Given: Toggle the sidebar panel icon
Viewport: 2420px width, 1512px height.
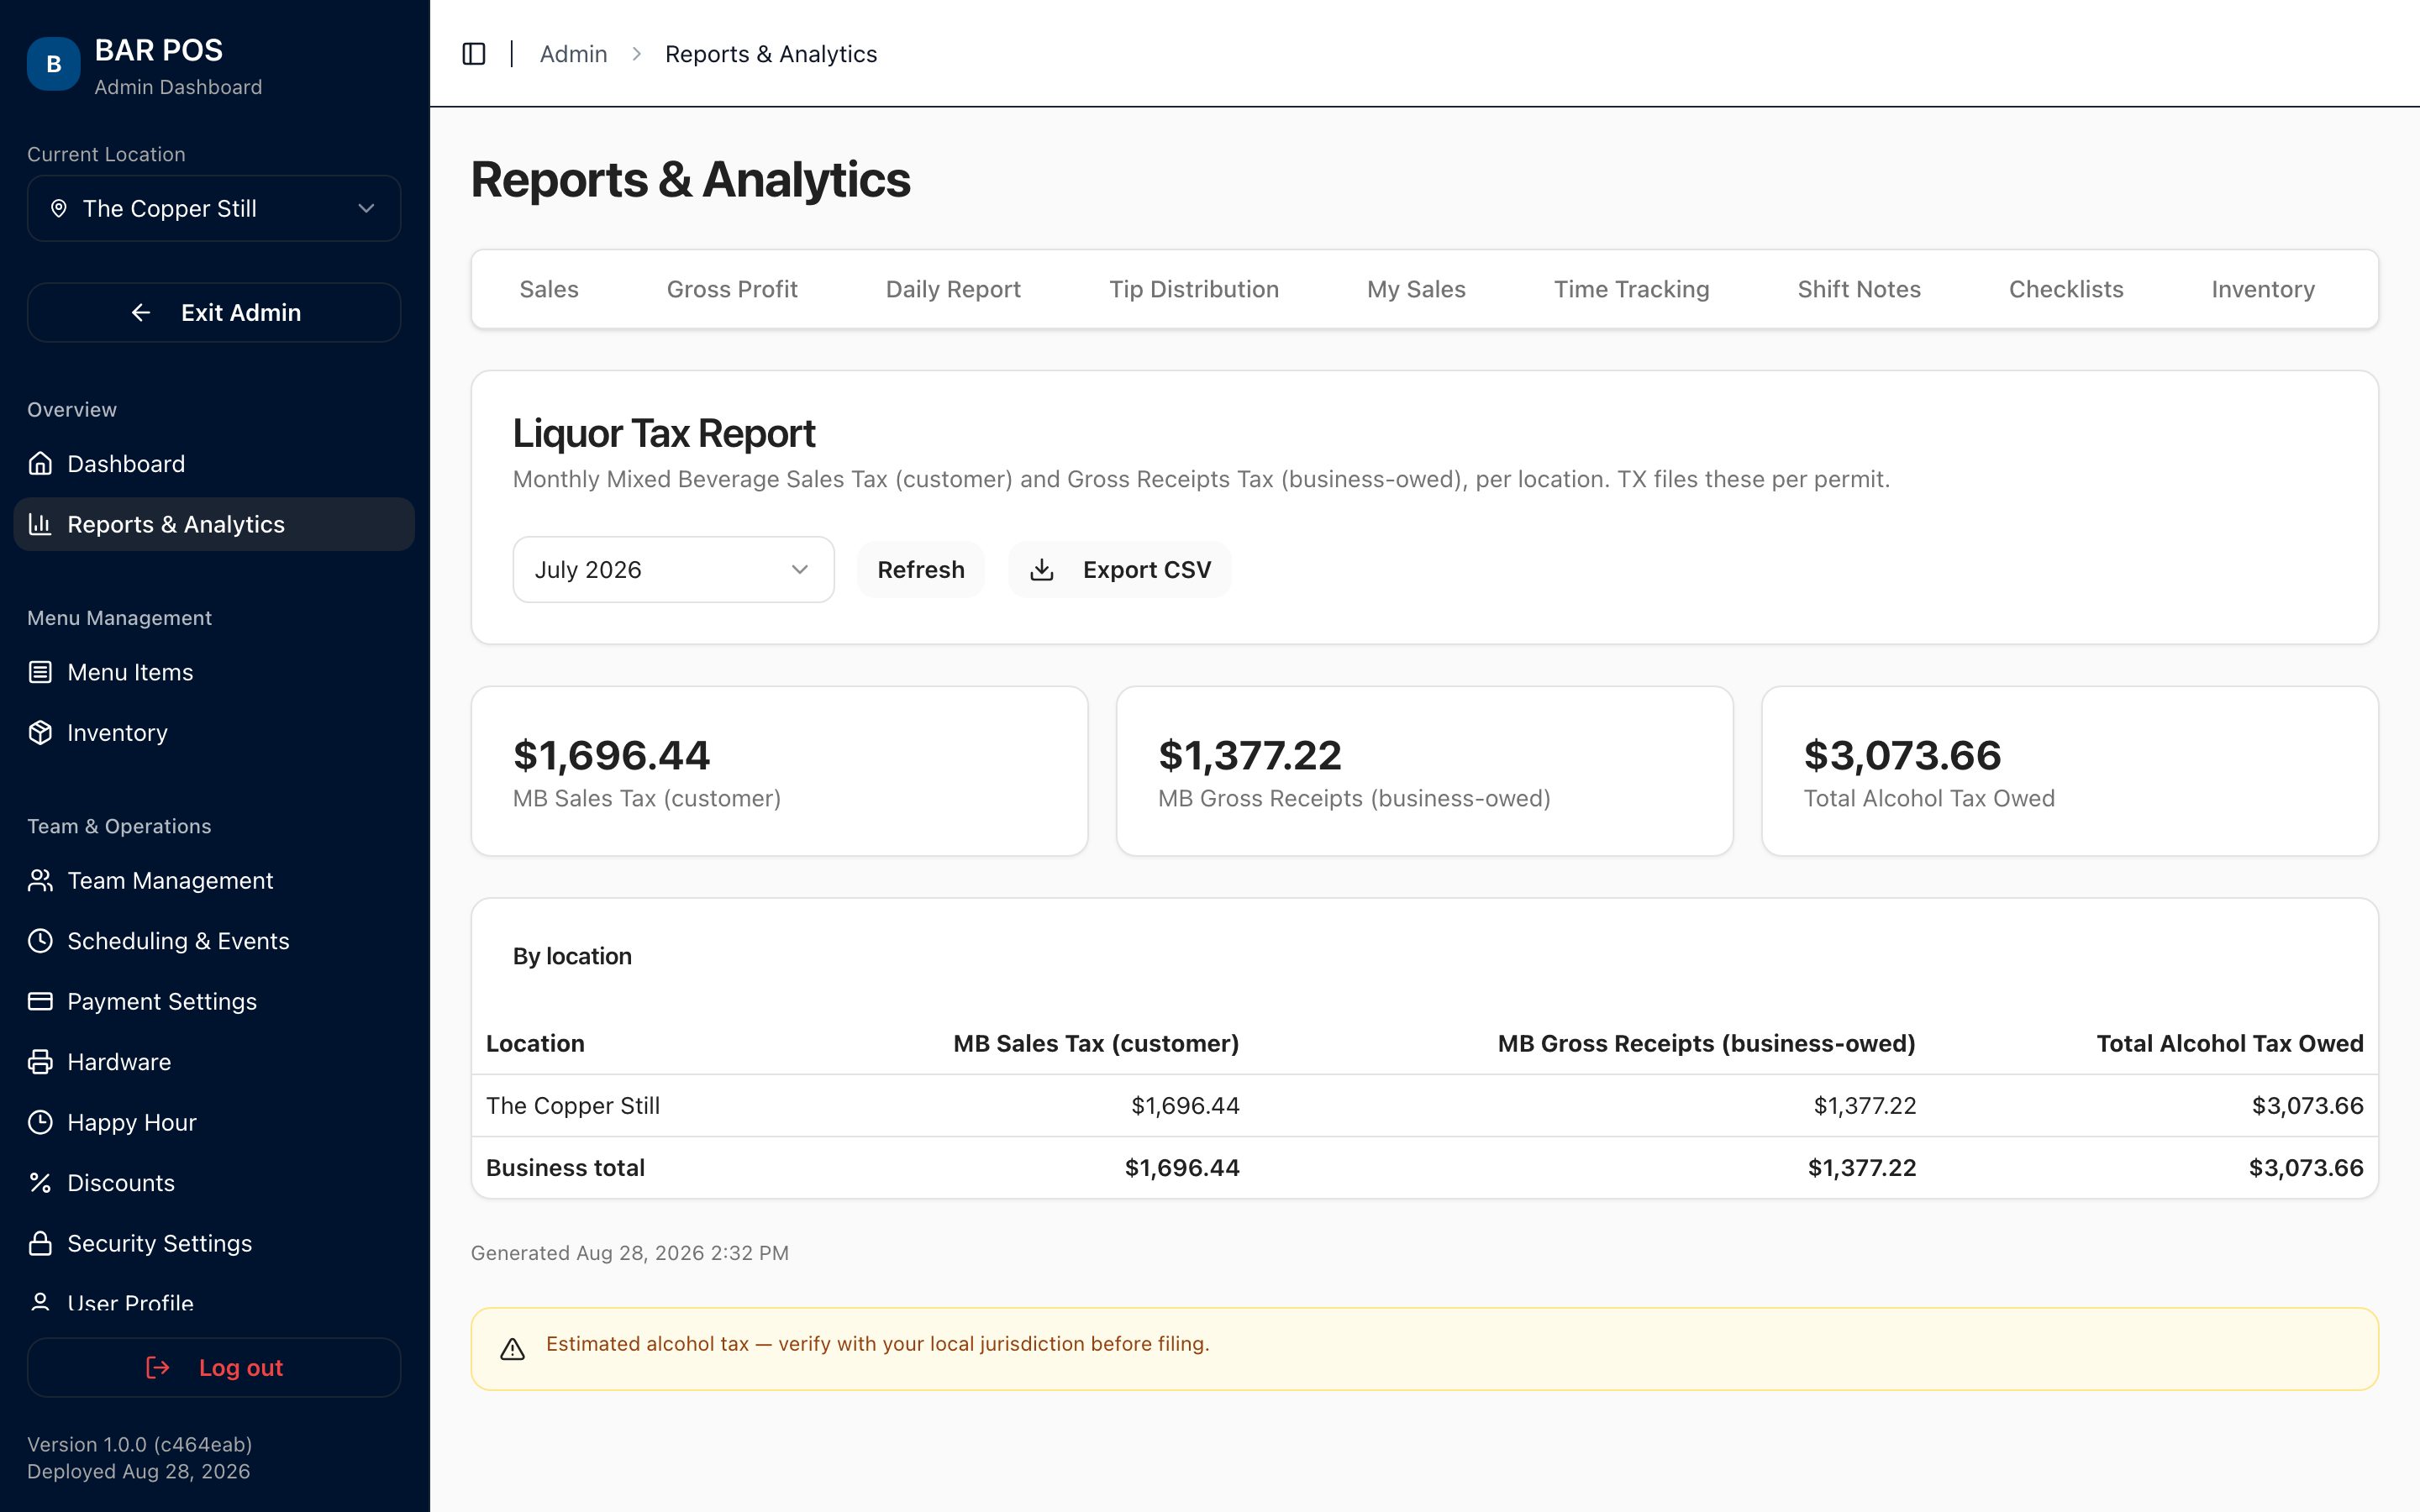Looking at the screenshot, I should pyautogui.click(x=474, y=54).
